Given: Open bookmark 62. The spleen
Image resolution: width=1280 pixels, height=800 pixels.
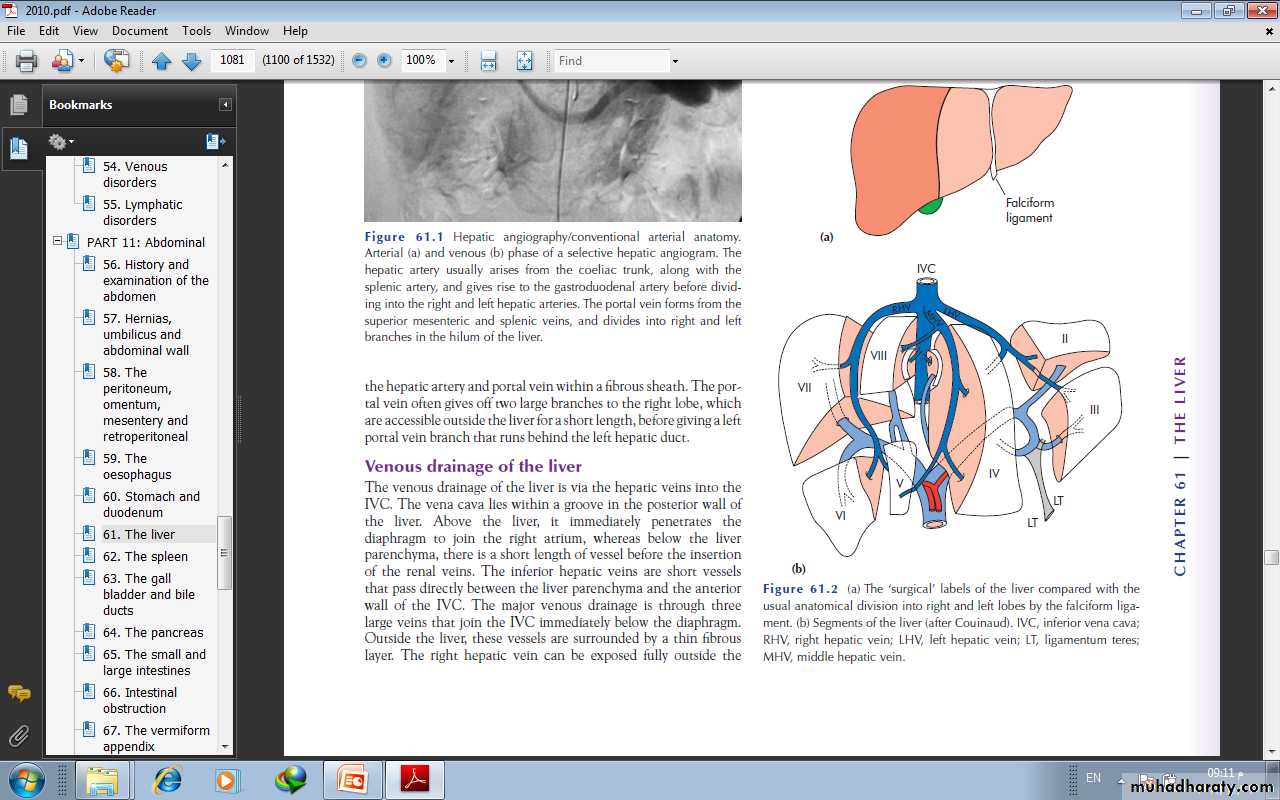Looking at the screenshot, I should 145,556.
